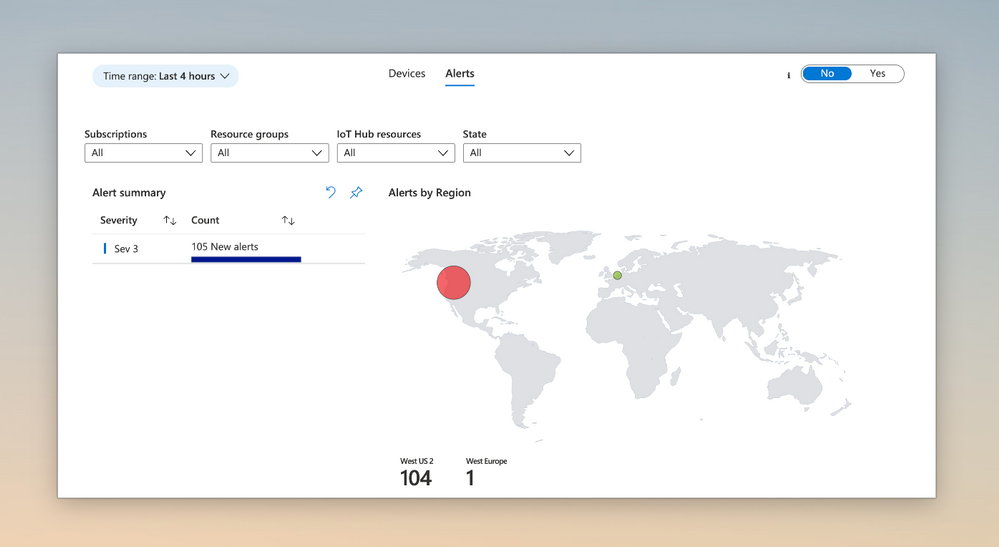Select the Alerts tab
Viewport: 999px width, 547px height.
pyautogui.click(x=459, y=74)
